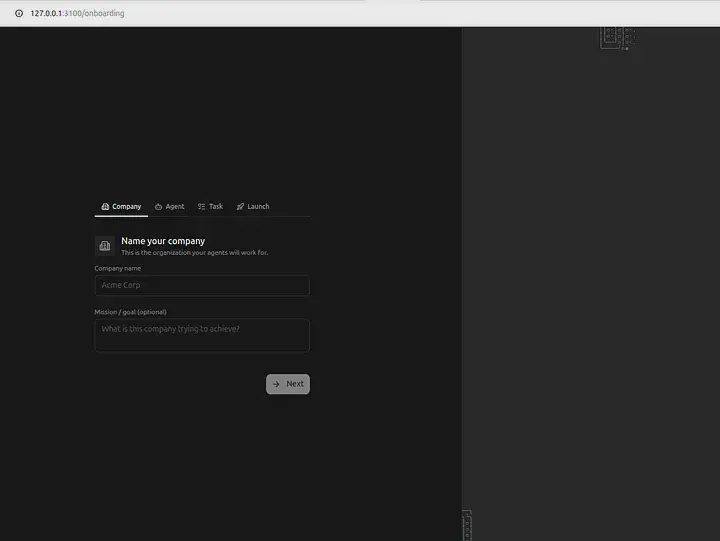Image resolution: width=720 pixels, height=541 pixels.
Task: Click the checklist icon on Task tab
Action: (201, 207)
